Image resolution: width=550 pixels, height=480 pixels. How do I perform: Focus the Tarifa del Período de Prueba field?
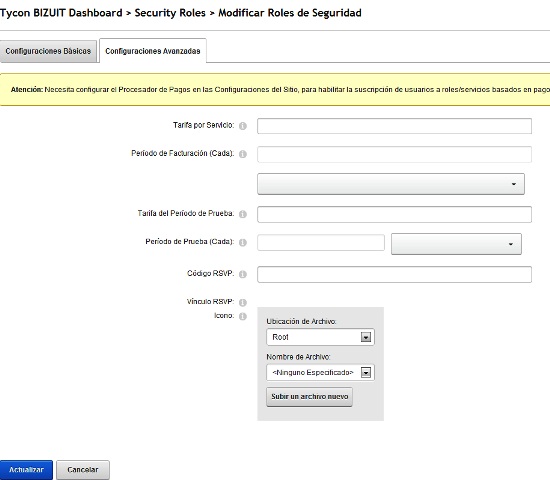tap(394, 214)
